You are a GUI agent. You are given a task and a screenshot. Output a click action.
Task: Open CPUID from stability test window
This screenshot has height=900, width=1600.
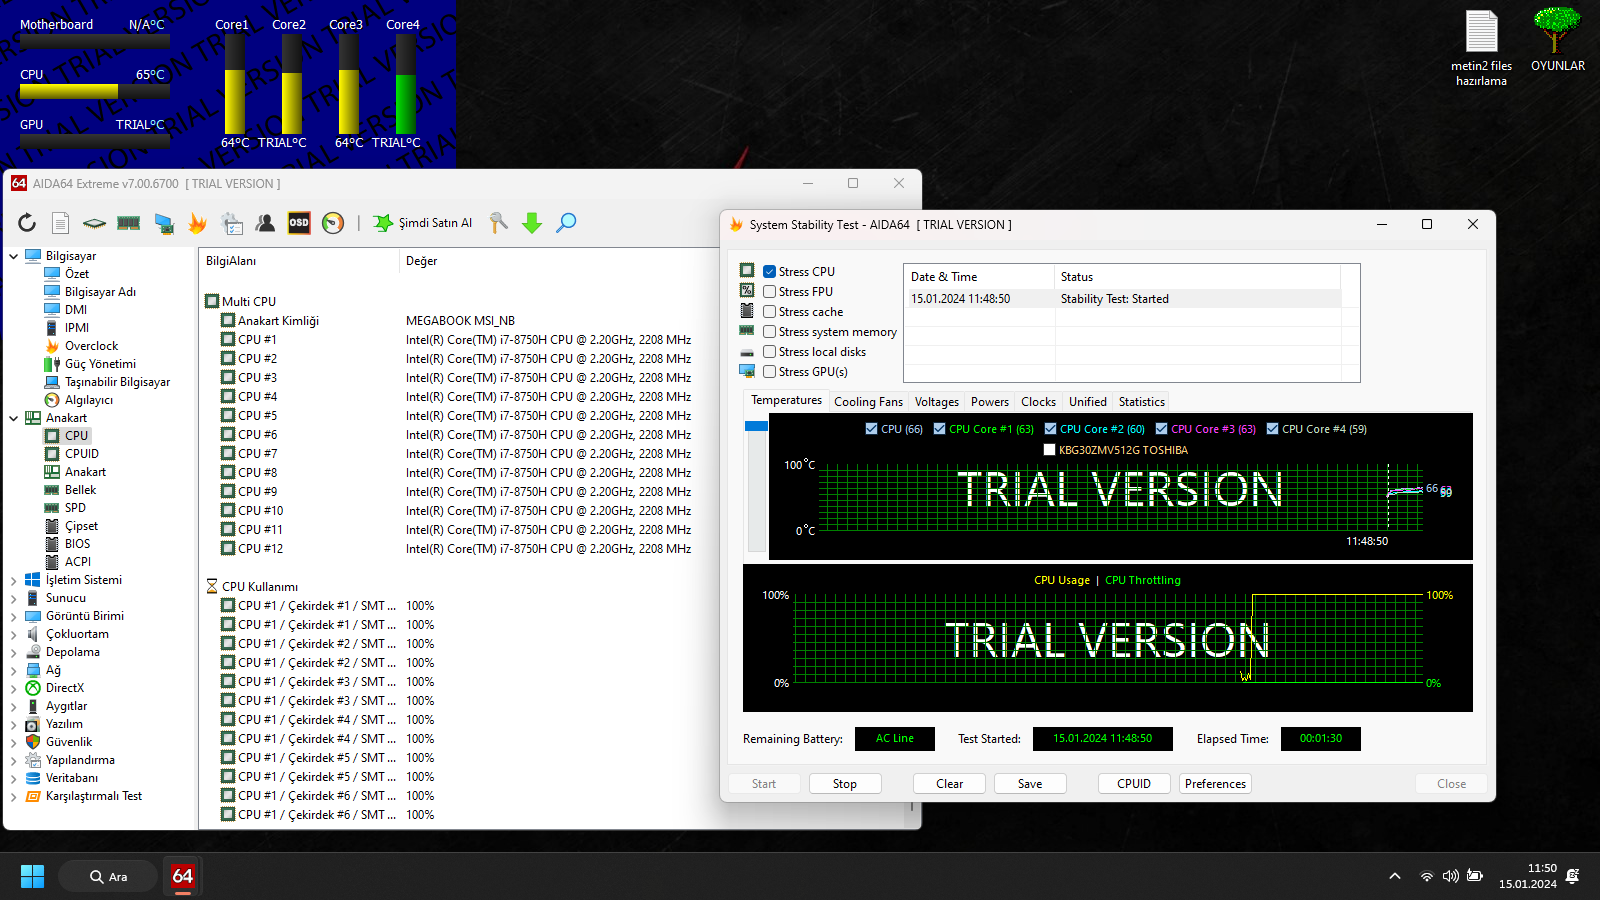(x=1134, y=784)
